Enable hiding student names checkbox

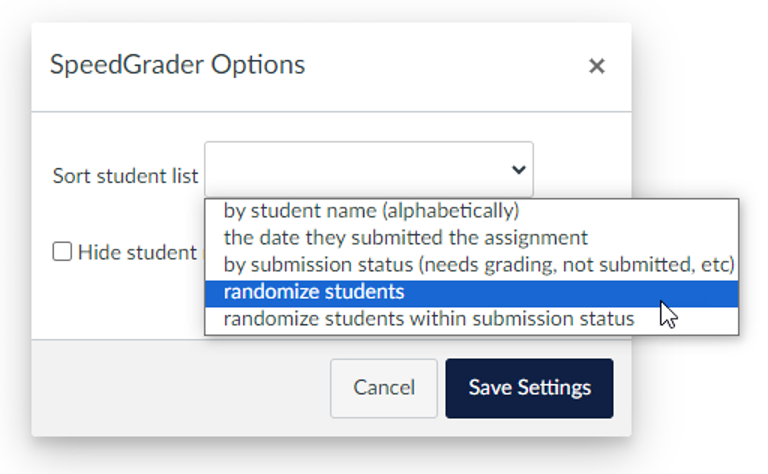point(62,252)
